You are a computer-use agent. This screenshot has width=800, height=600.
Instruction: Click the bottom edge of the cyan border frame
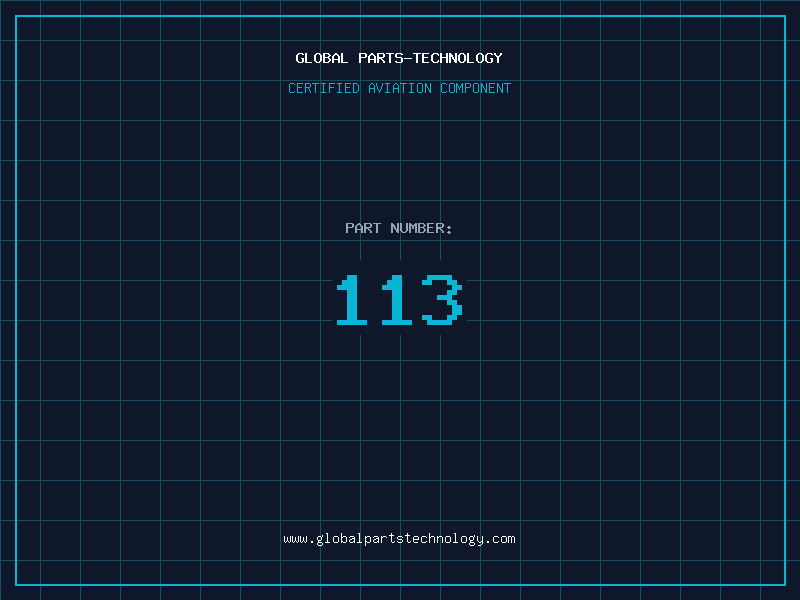coord(400,584)
